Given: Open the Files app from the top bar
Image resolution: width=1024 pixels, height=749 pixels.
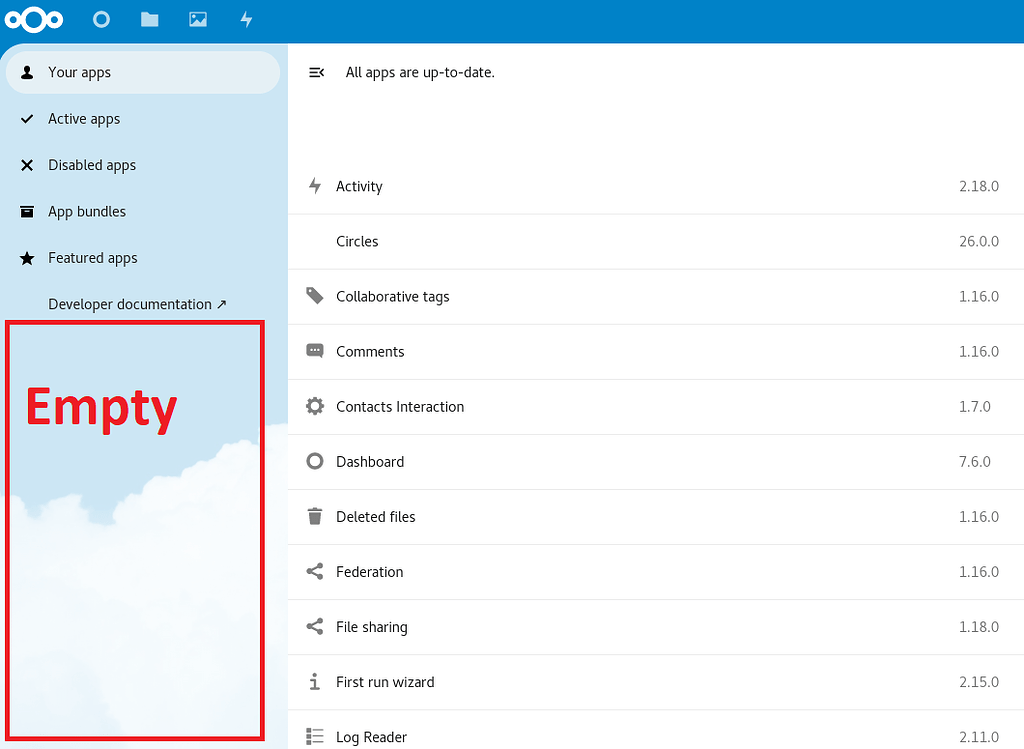Looking at the screenshot, I should [149, 19].
